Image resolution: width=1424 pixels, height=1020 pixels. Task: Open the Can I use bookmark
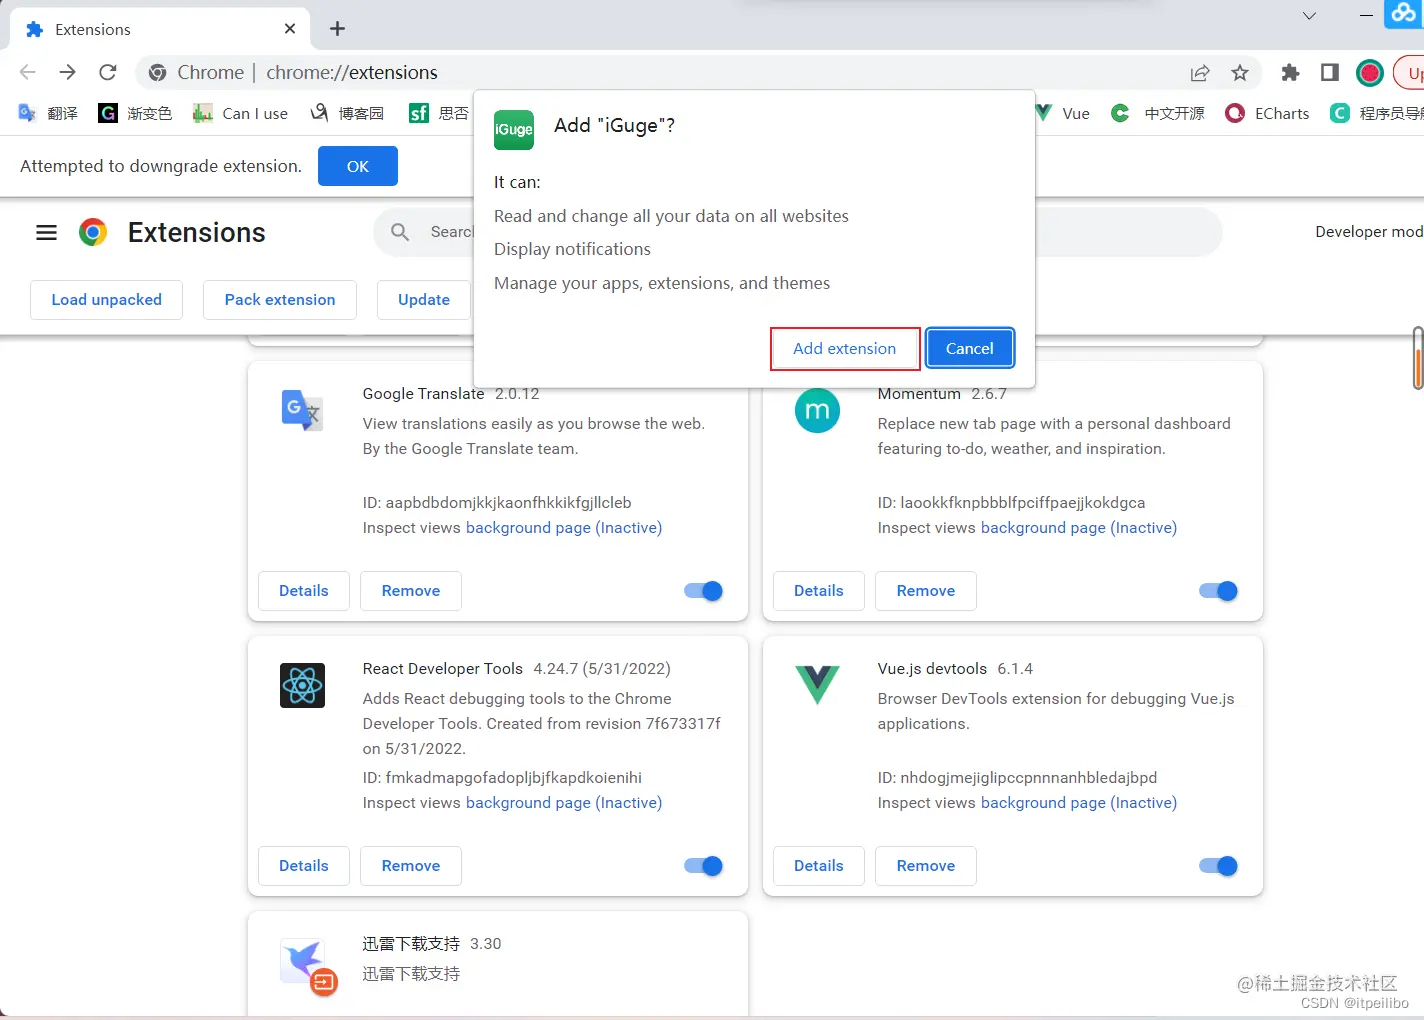[x=240, y=113]
